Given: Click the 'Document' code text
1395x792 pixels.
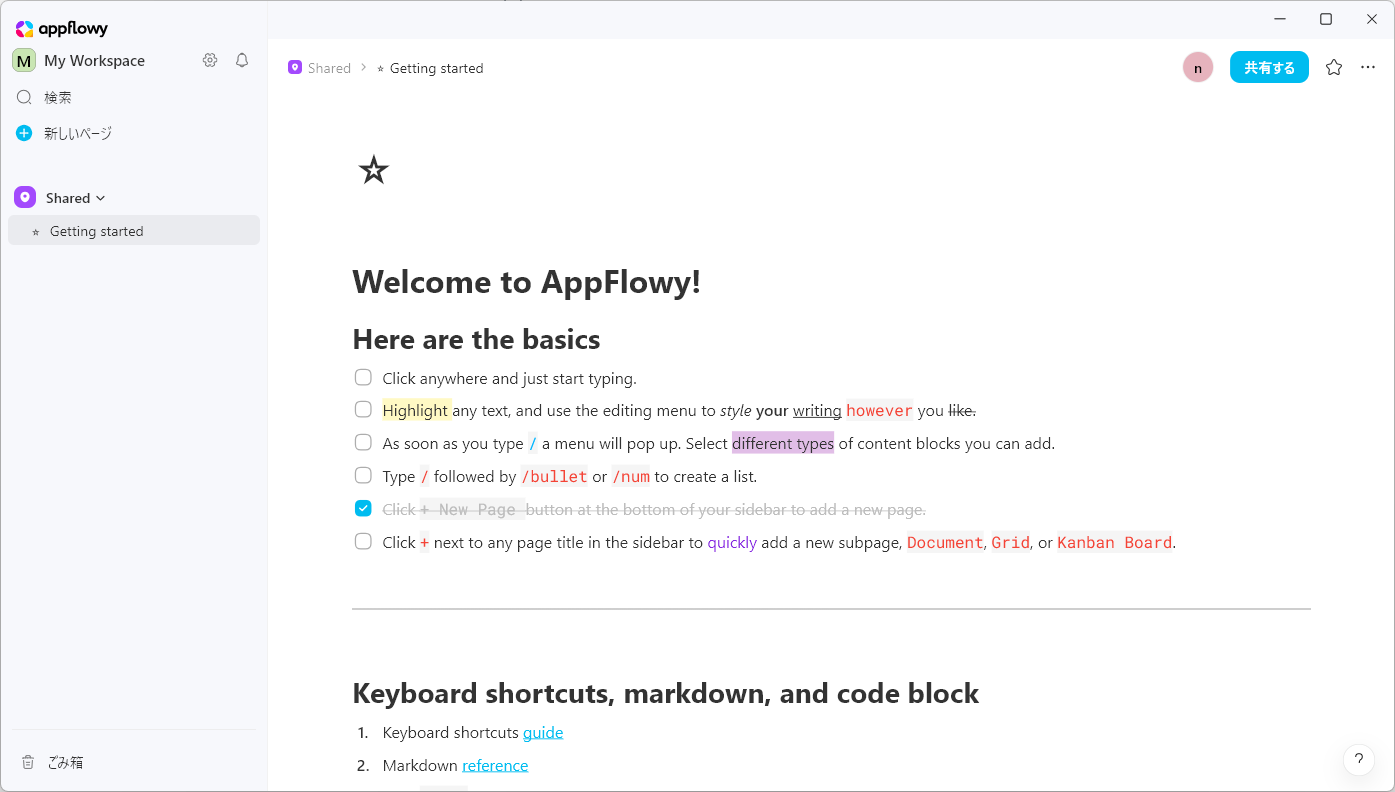Looking at the screenshot, I should click(945, 542).
